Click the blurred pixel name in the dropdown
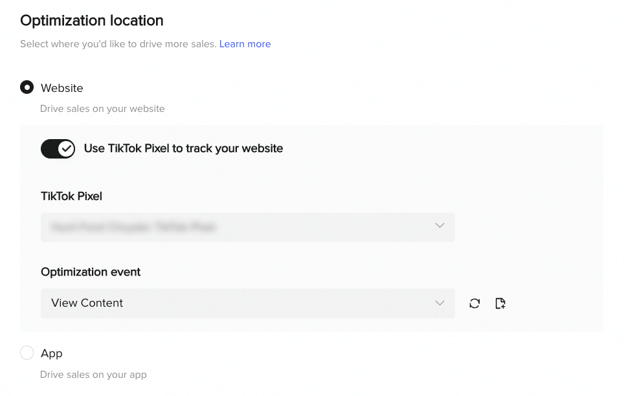This screenshot has width=624, height=396. (134, 227)
